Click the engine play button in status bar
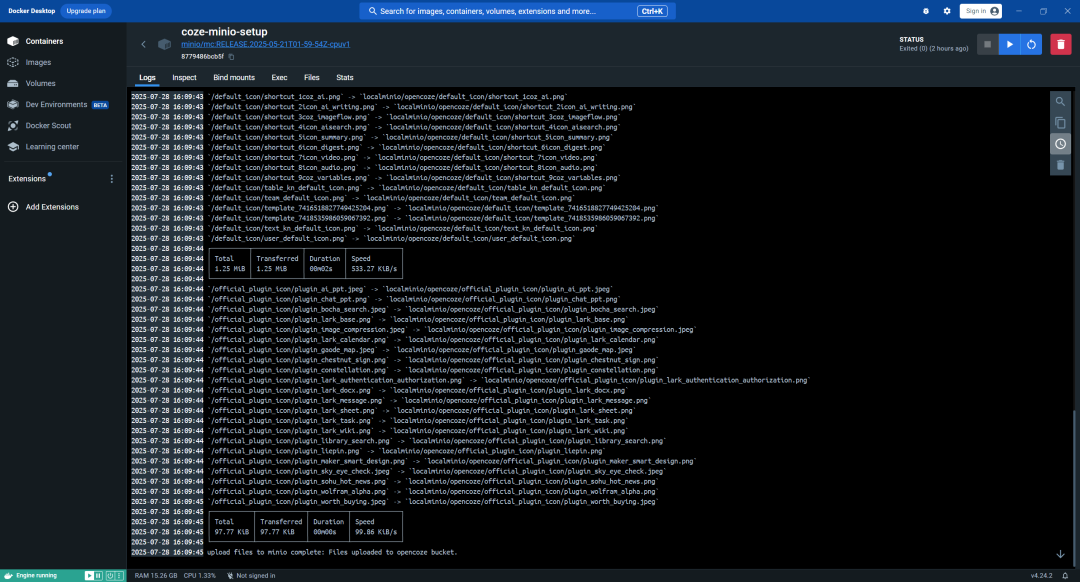1080x582 pixels. 89,576
